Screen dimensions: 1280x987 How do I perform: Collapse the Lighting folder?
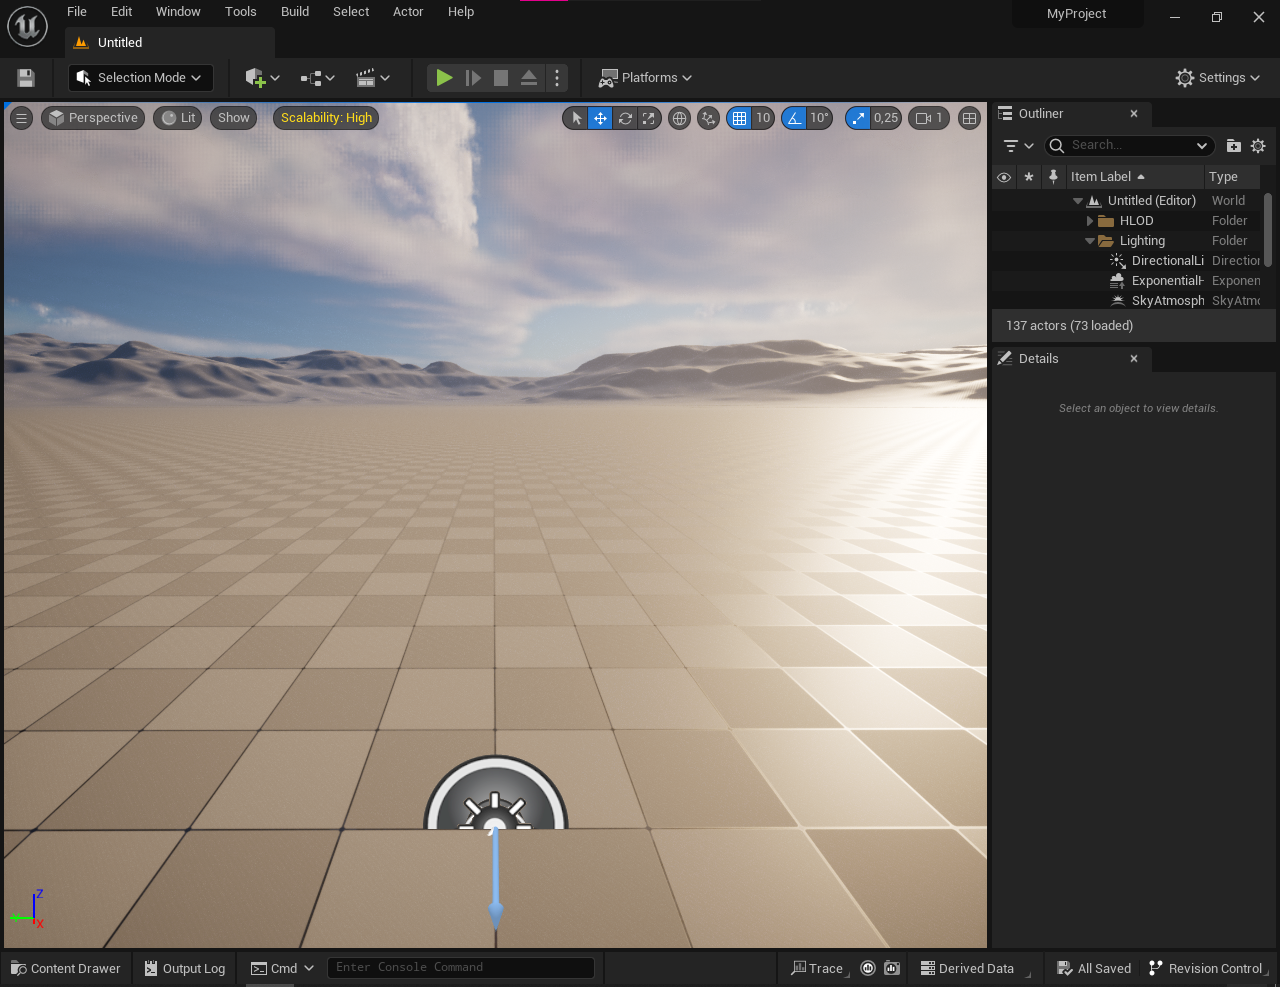coord(1090,241)
